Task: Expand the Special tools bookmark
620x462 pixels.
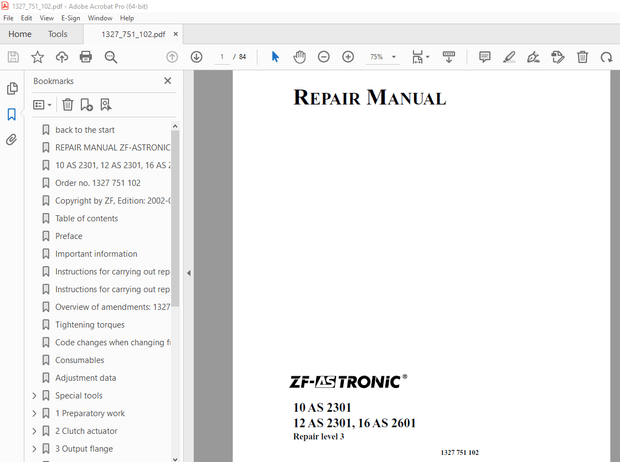Action: click(x=34, y=396)
